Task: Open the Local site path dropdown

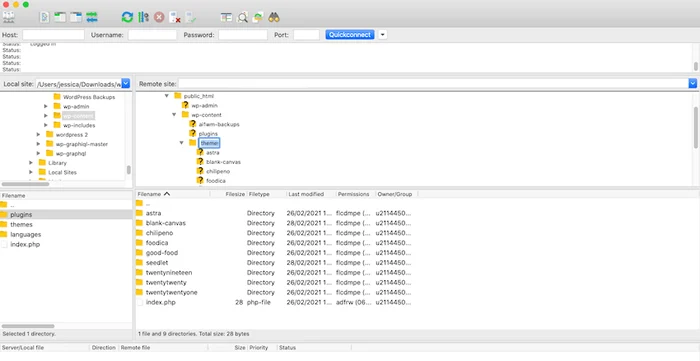Action: tap(126, 83)
